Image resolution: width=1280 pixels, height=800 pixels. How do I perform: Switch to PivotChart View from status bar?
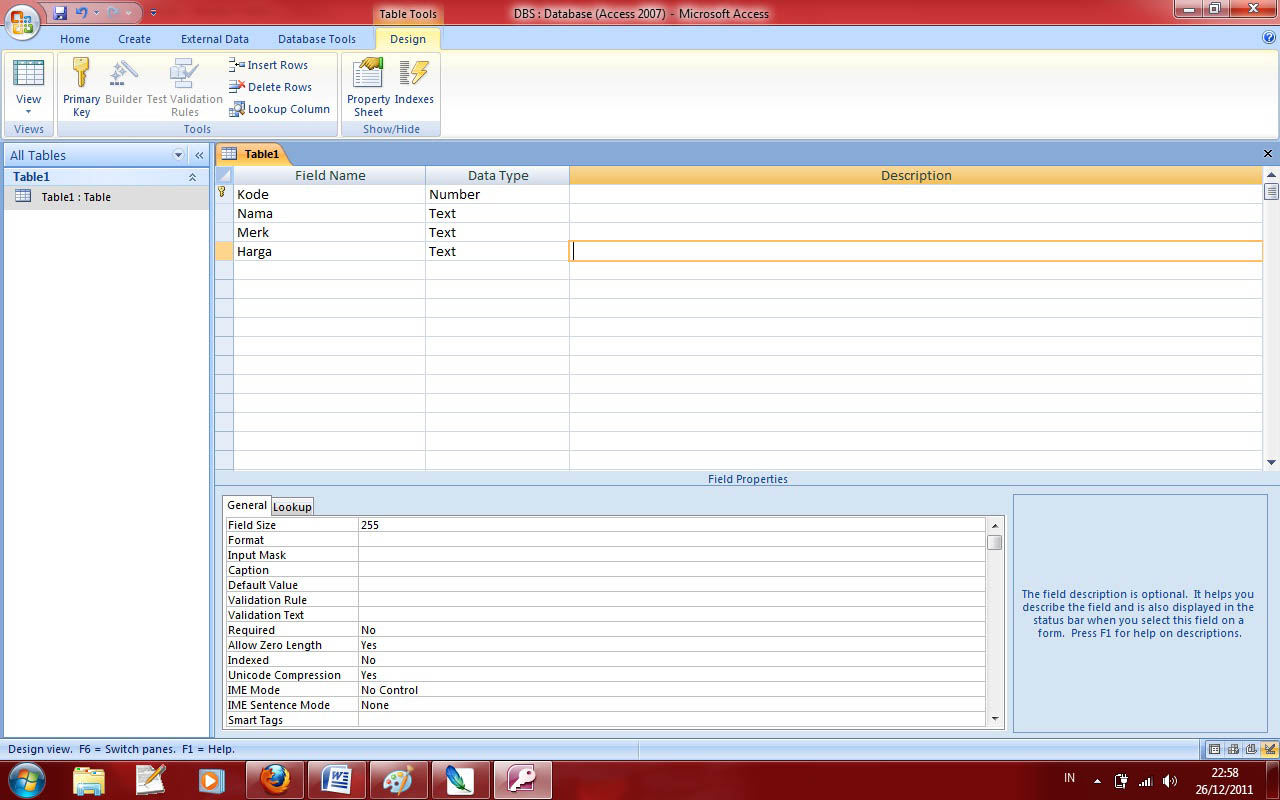pyautogui.click(x=1251, y=749)
